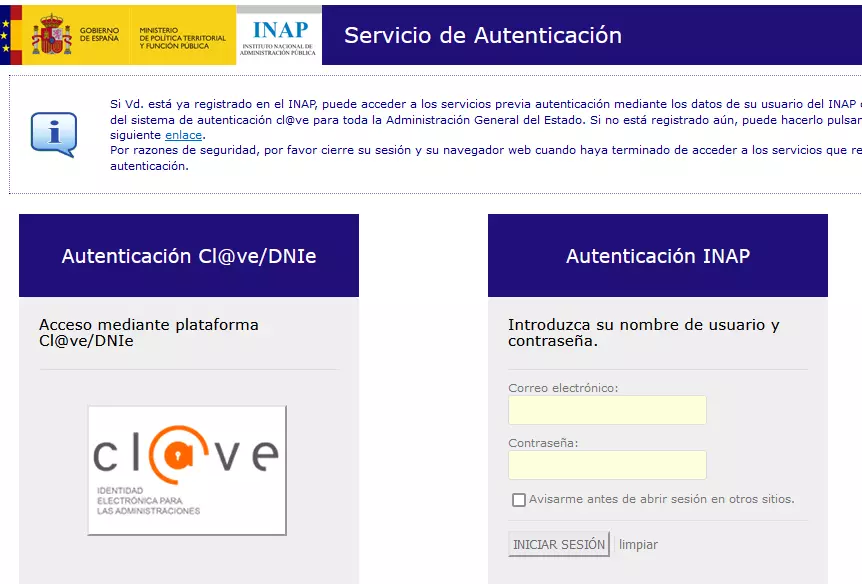862x584 pixels.
Task: Click the 'Contraseña:' label
Action: pos(543,443)
